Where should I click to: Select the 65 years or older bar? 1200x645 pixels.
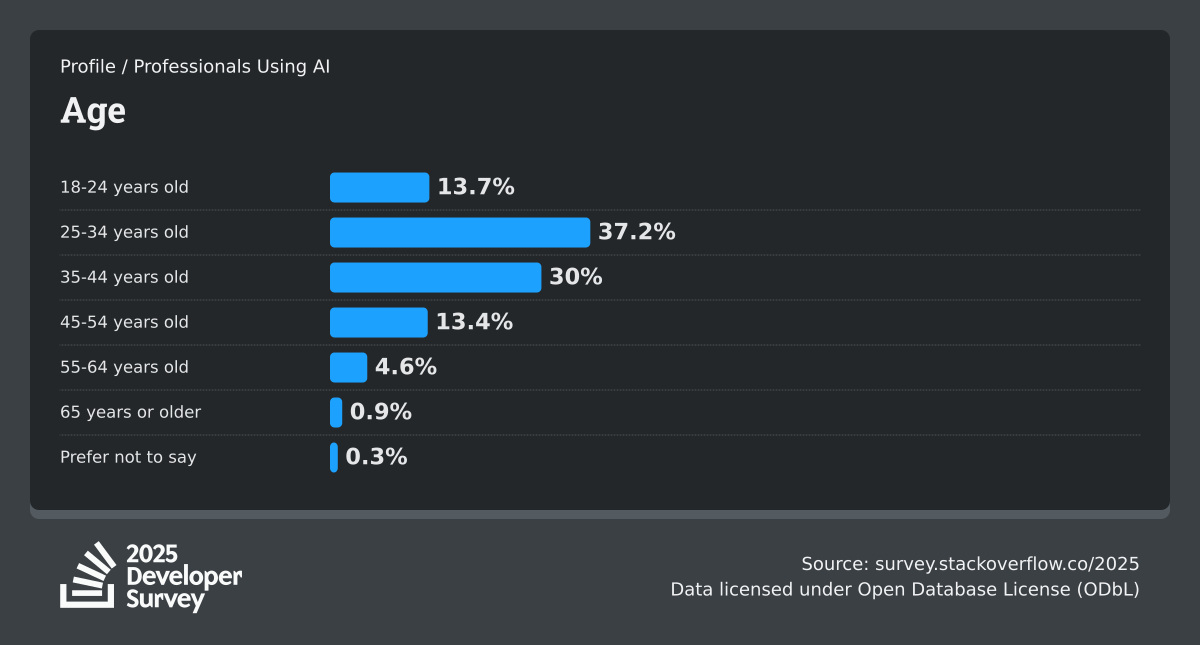coord(336,412)
